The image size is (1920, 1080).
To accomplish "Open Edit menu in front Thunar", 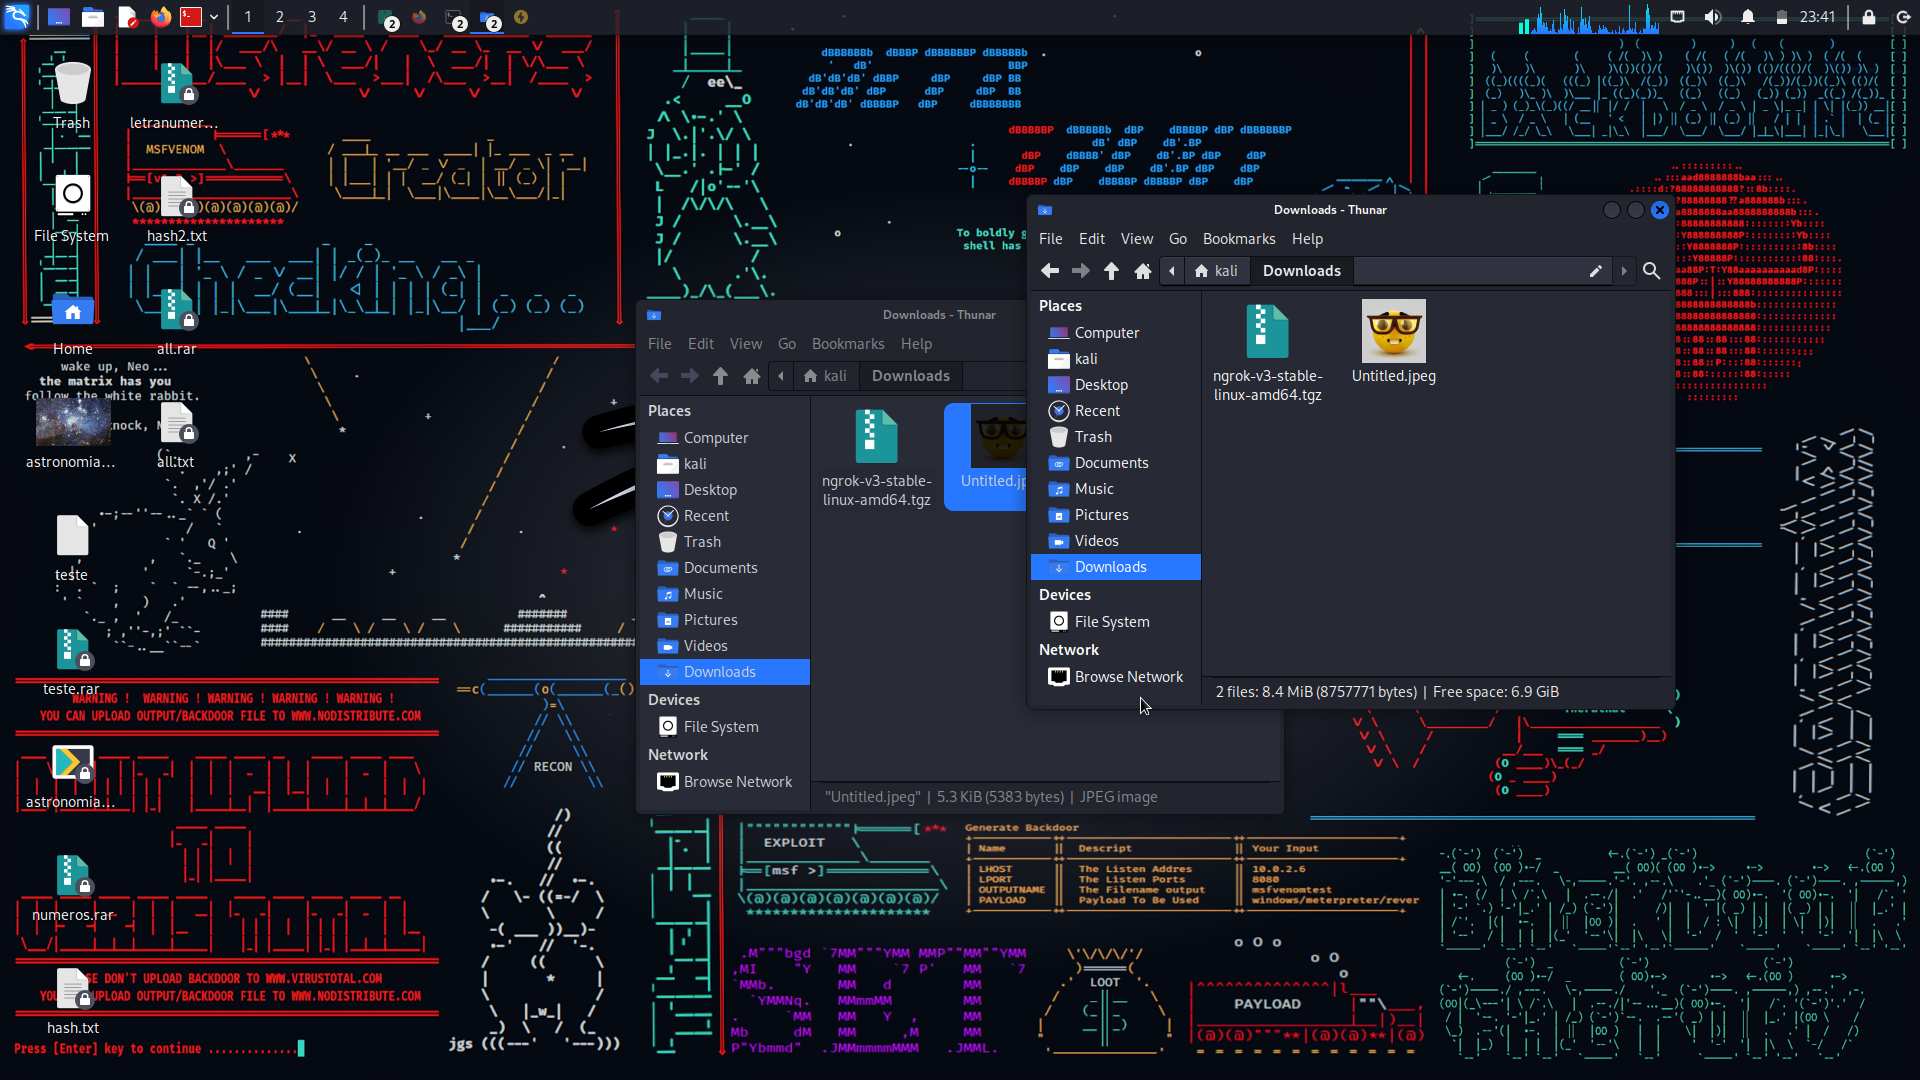I will 1091,239.
